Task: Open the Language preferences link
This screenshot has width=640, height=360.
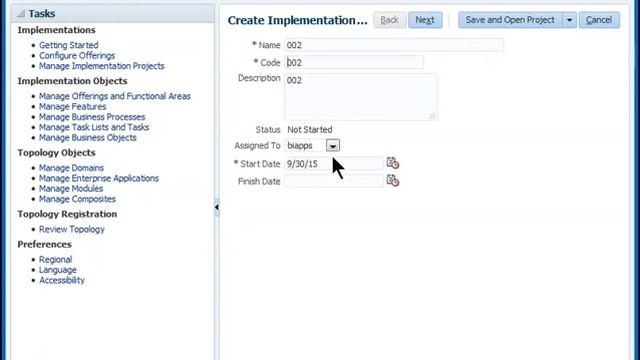Action: [58, 270]
